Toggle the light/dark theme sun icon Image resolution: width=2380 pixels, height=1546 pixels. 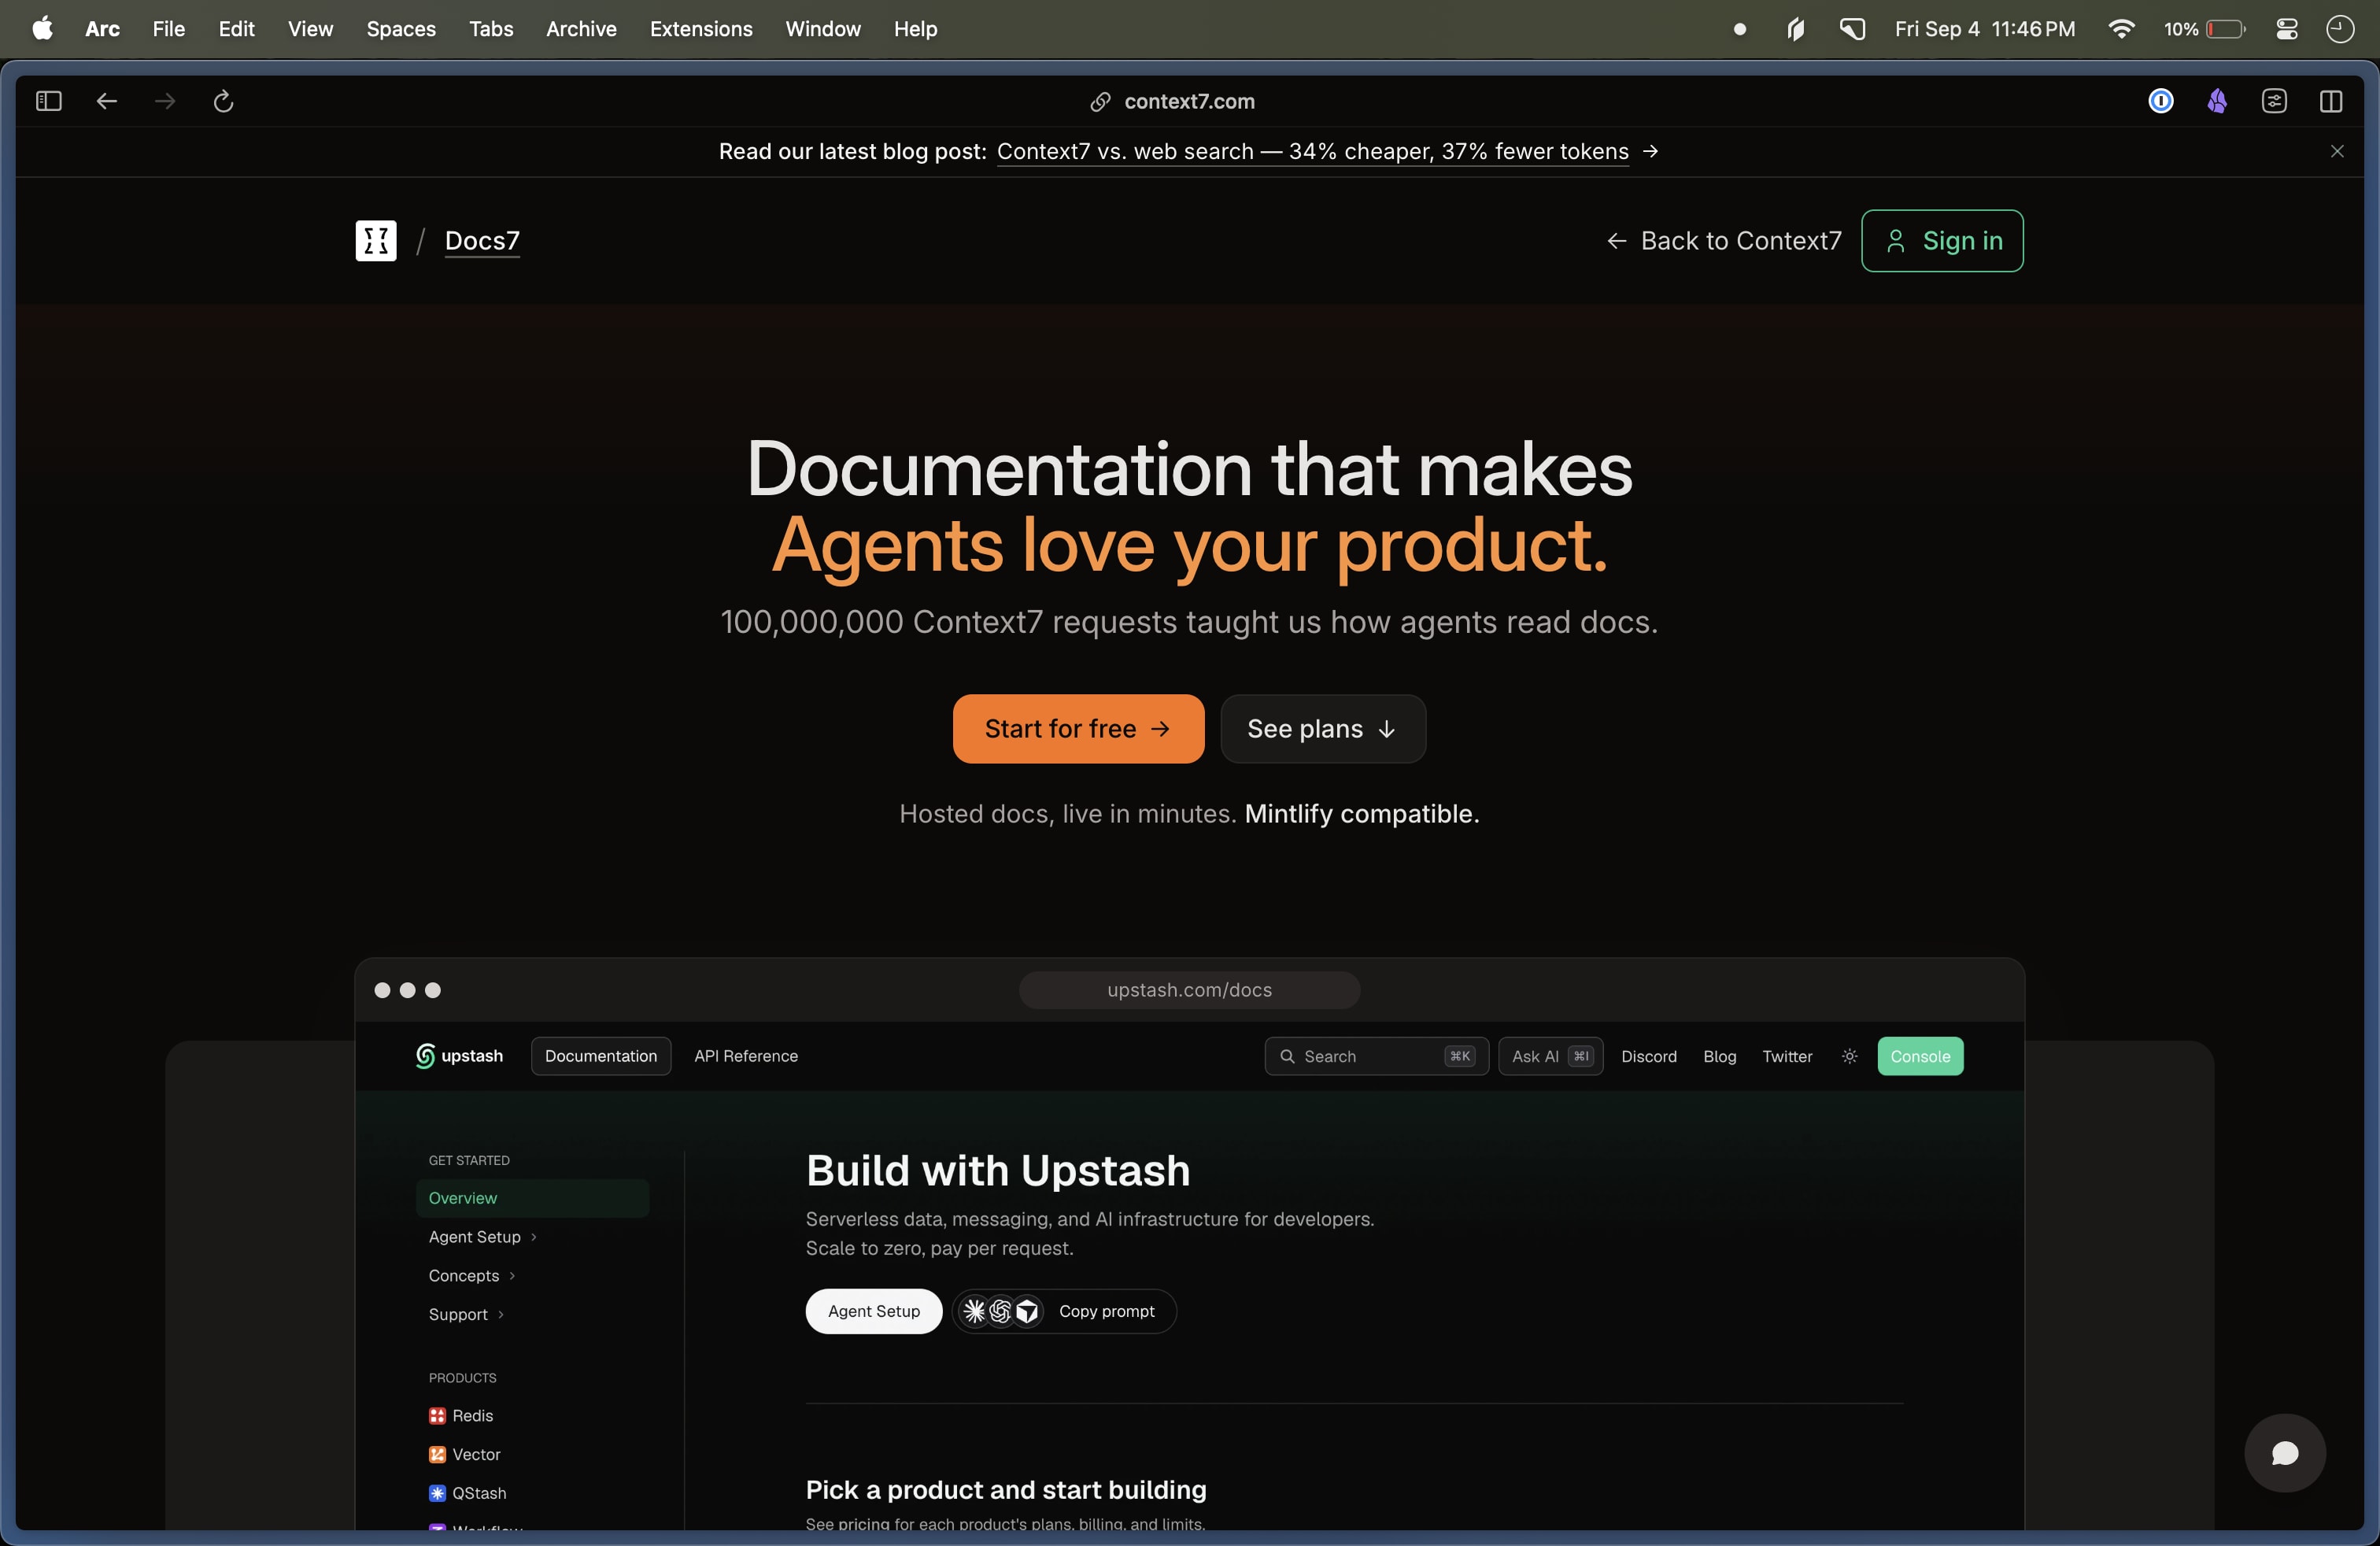(x=1850, y=1056)
